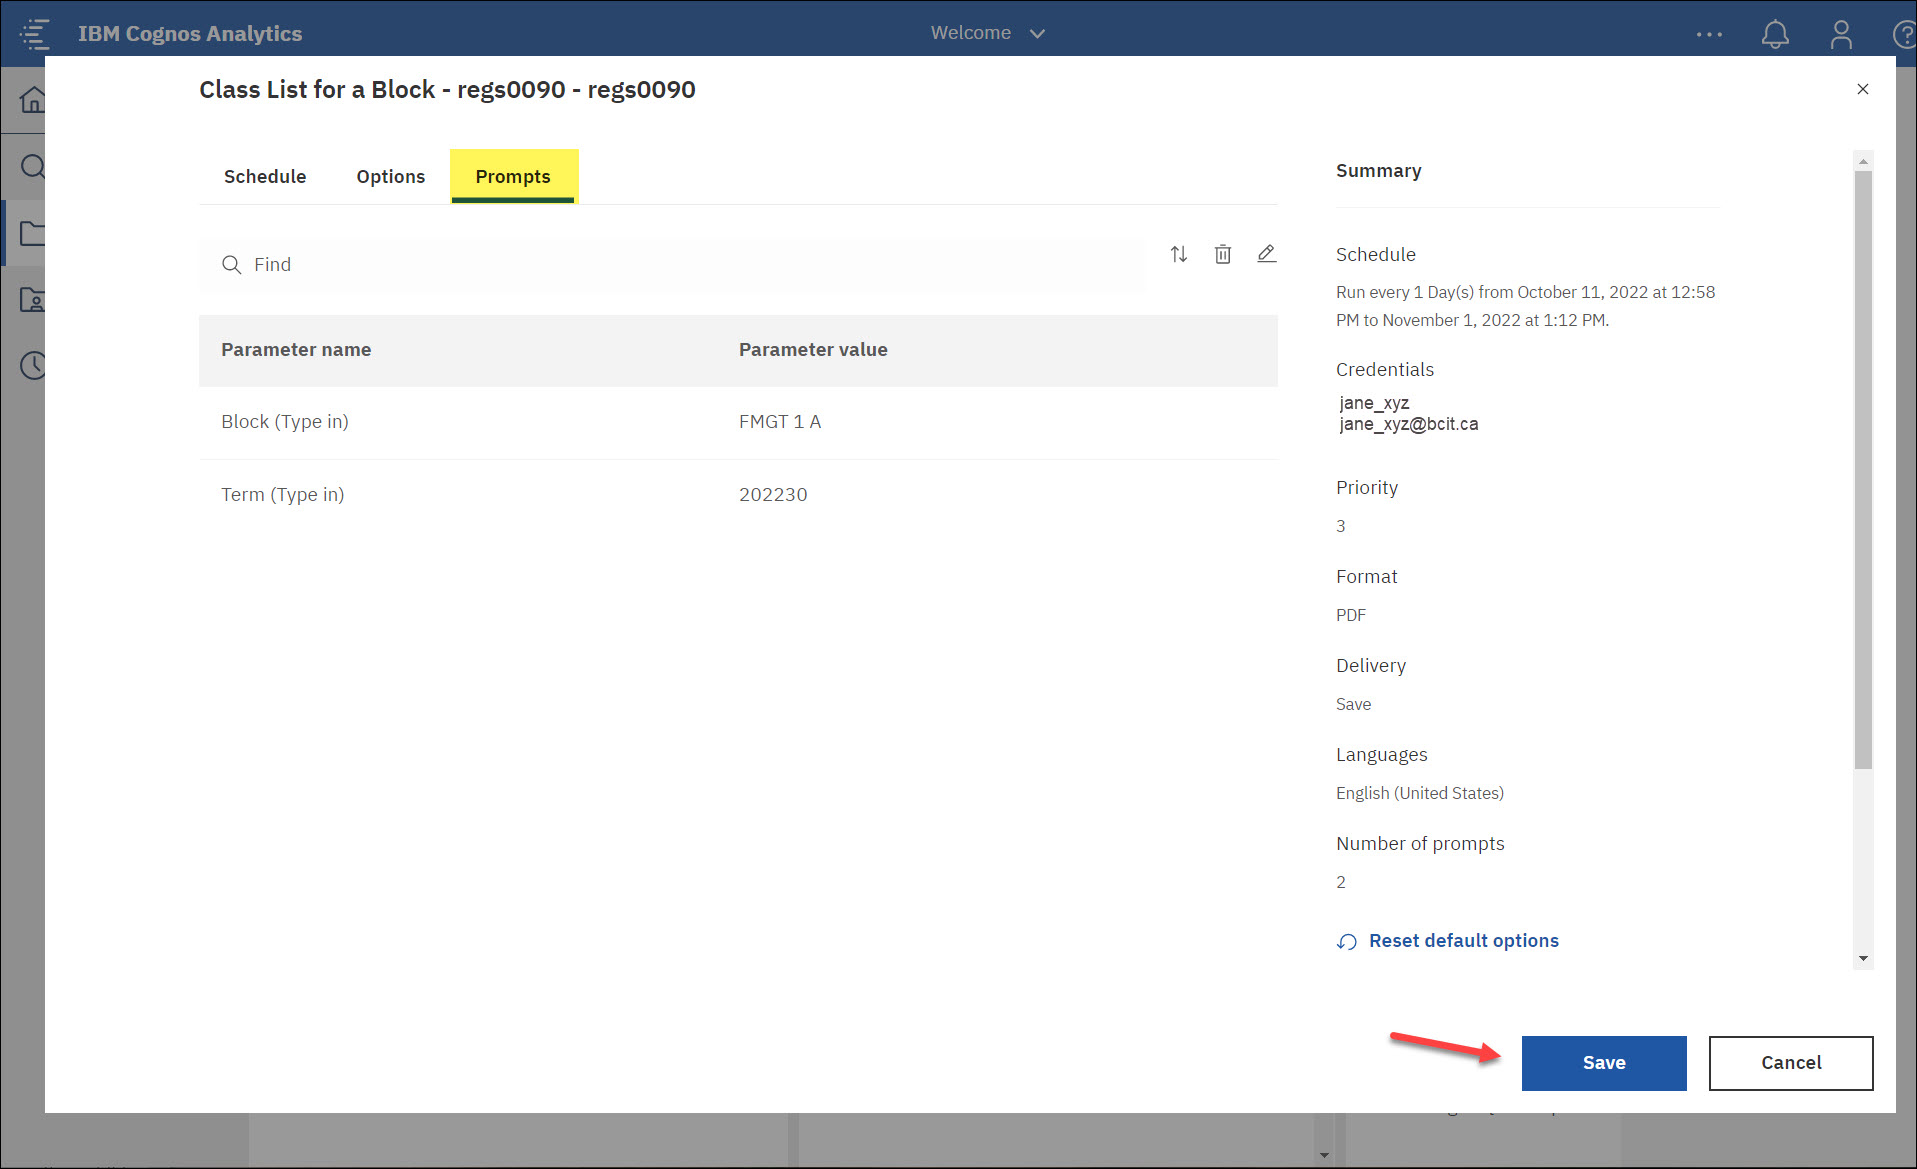Cancel the schedule dialog
The height and width of the screenshot is (1169, 1917).
(x=1790, y=1062)
